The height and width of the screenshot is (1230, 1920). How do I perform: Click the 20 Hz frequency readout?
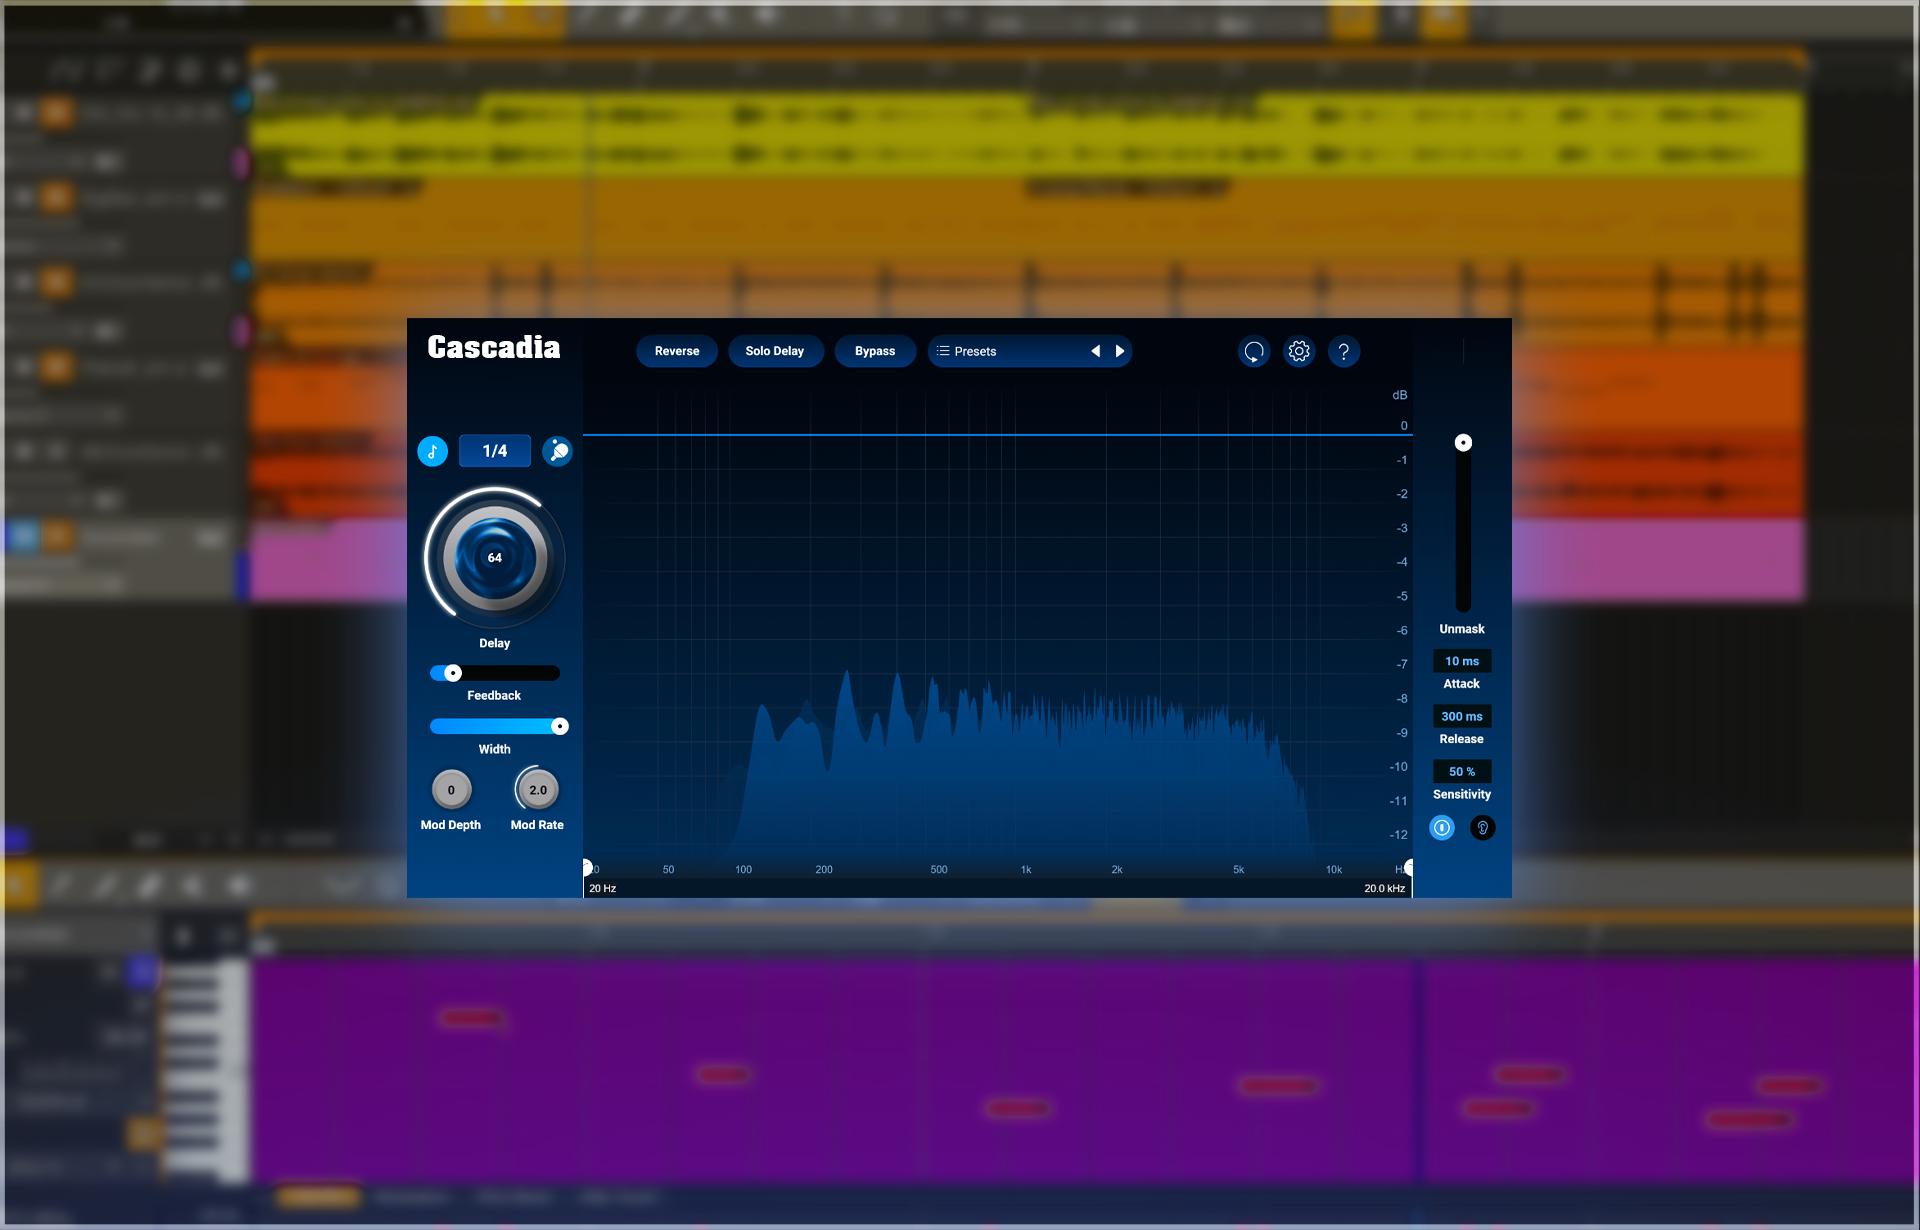[603, 888]
